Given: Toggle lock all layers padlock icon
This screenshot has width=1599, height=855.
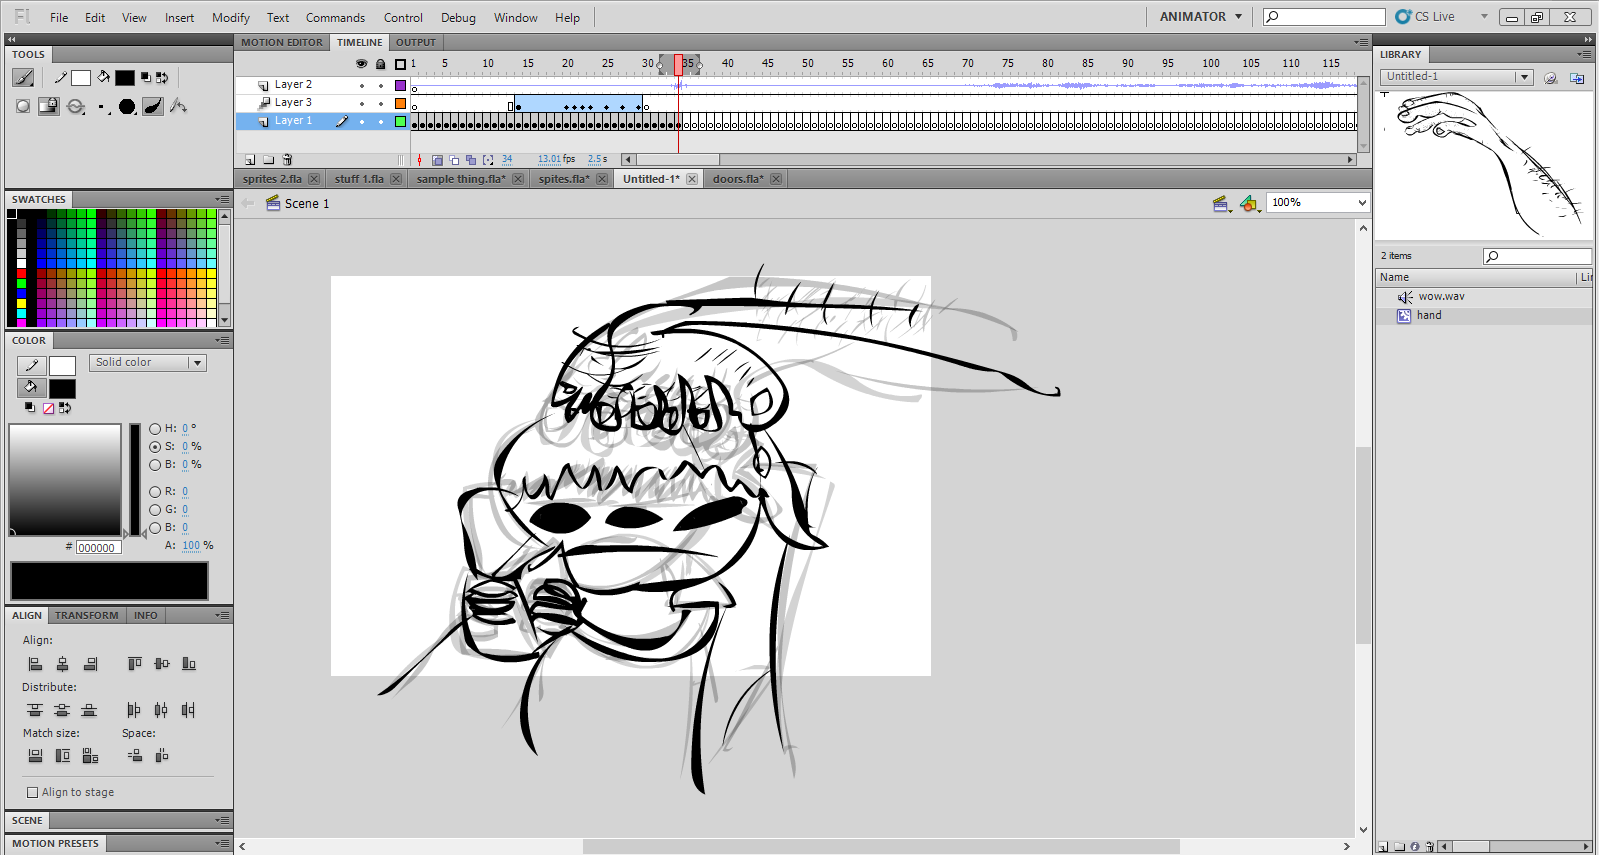Looking at the screenshot, I should tap(380, 64).
